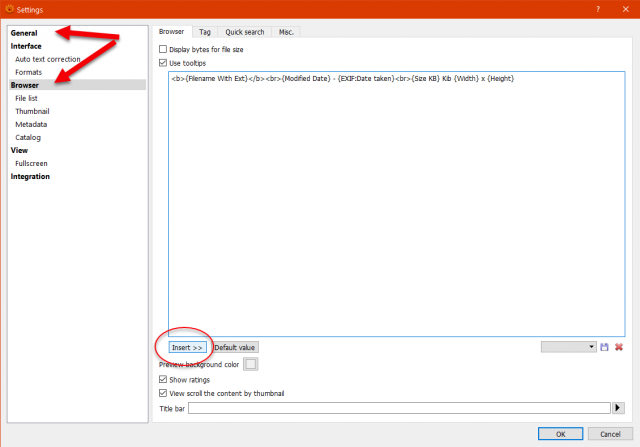Toggle the Use tooltips checkbox
The width and height of the screenshot is (640, 447).
163,63
